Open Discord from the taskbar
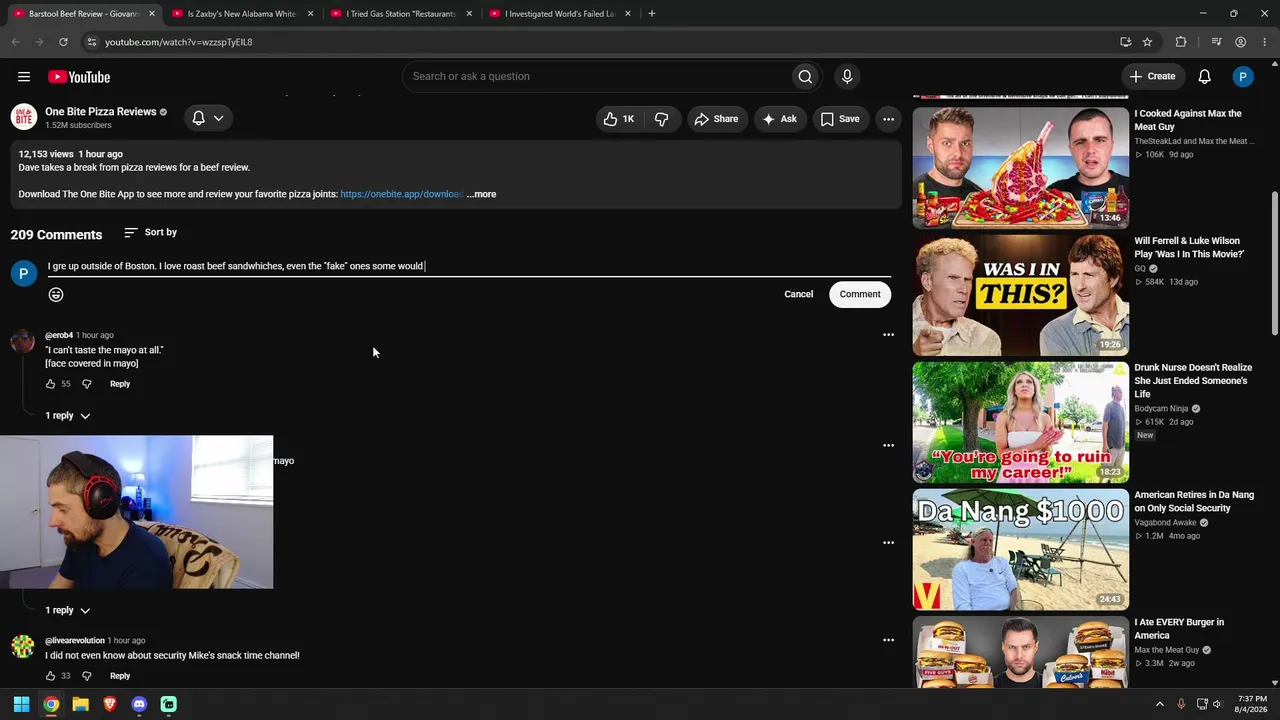Image resolution: width=1280 pixels, height=720 pixels. pos(139,704)
